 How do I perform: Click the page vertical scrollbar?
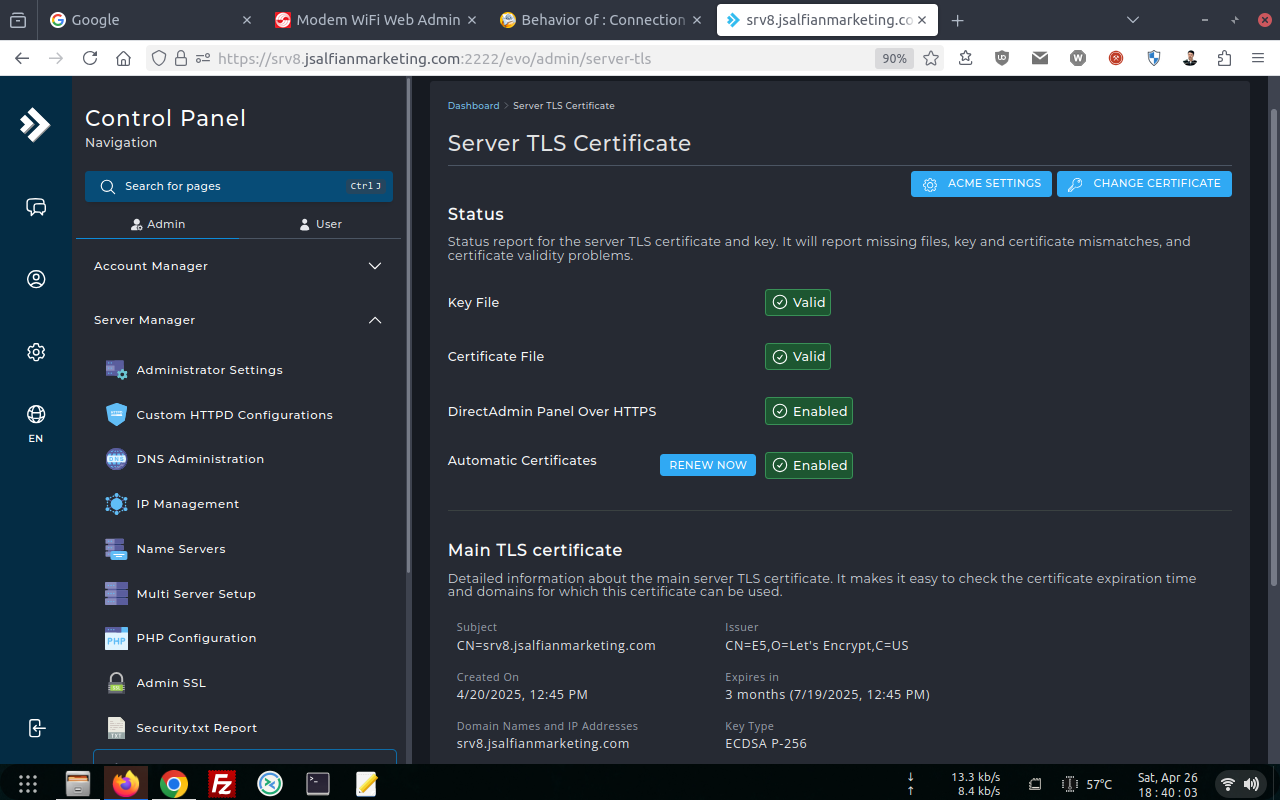(x=1273, y=345)
